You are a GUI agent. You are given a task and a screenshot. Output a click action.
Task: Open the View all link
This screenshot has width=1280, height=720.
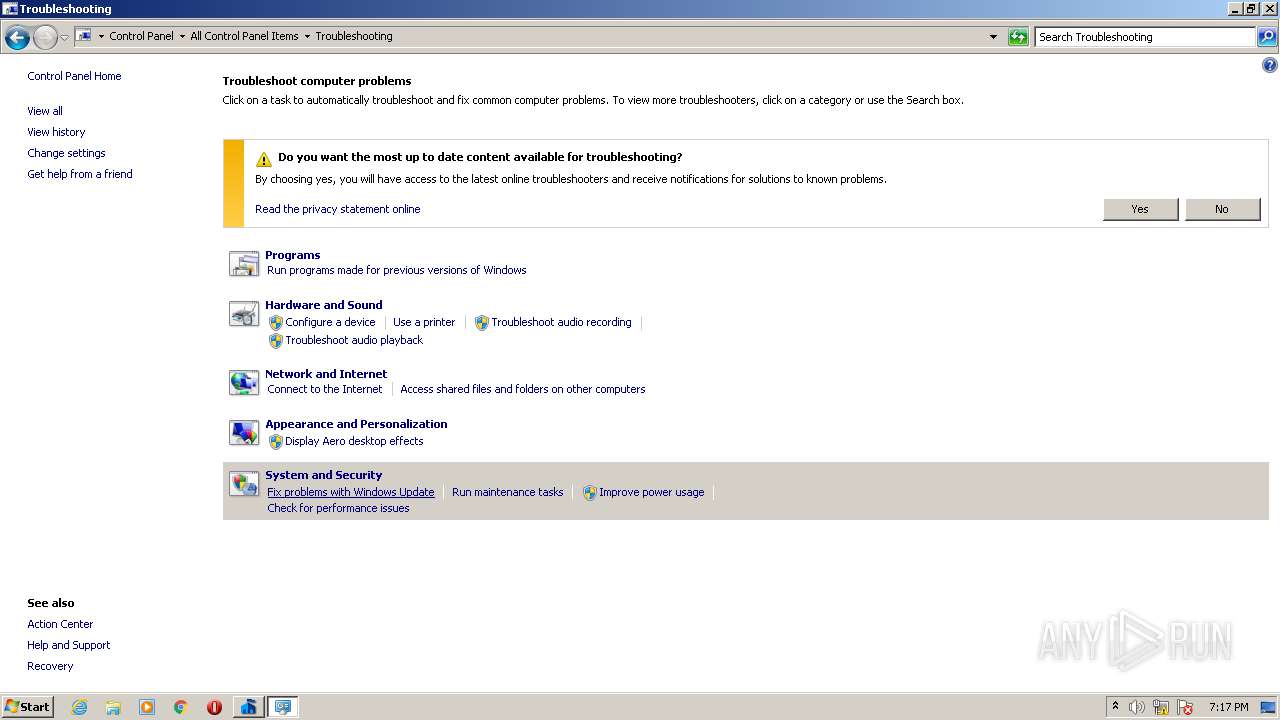(x=45, y=111)
